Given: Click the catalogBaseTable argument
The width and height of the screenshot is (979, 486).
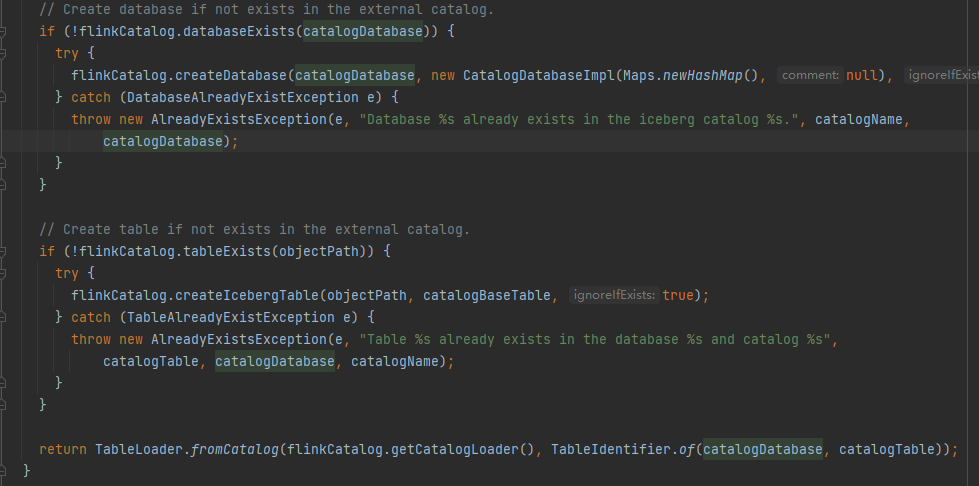Looking at the screenshot, I should 487,295.
